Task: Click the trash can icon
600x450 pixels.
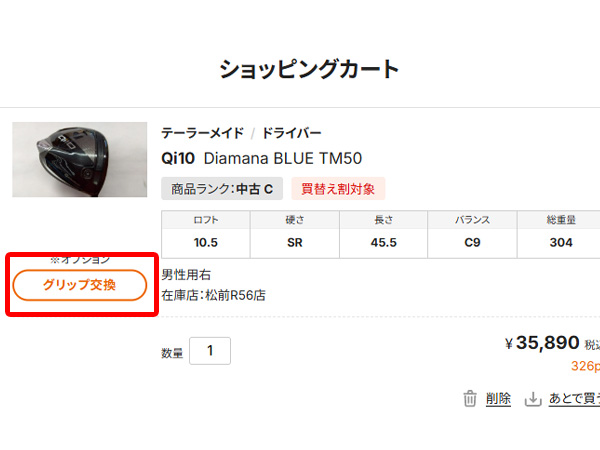Action: (470, 399)
